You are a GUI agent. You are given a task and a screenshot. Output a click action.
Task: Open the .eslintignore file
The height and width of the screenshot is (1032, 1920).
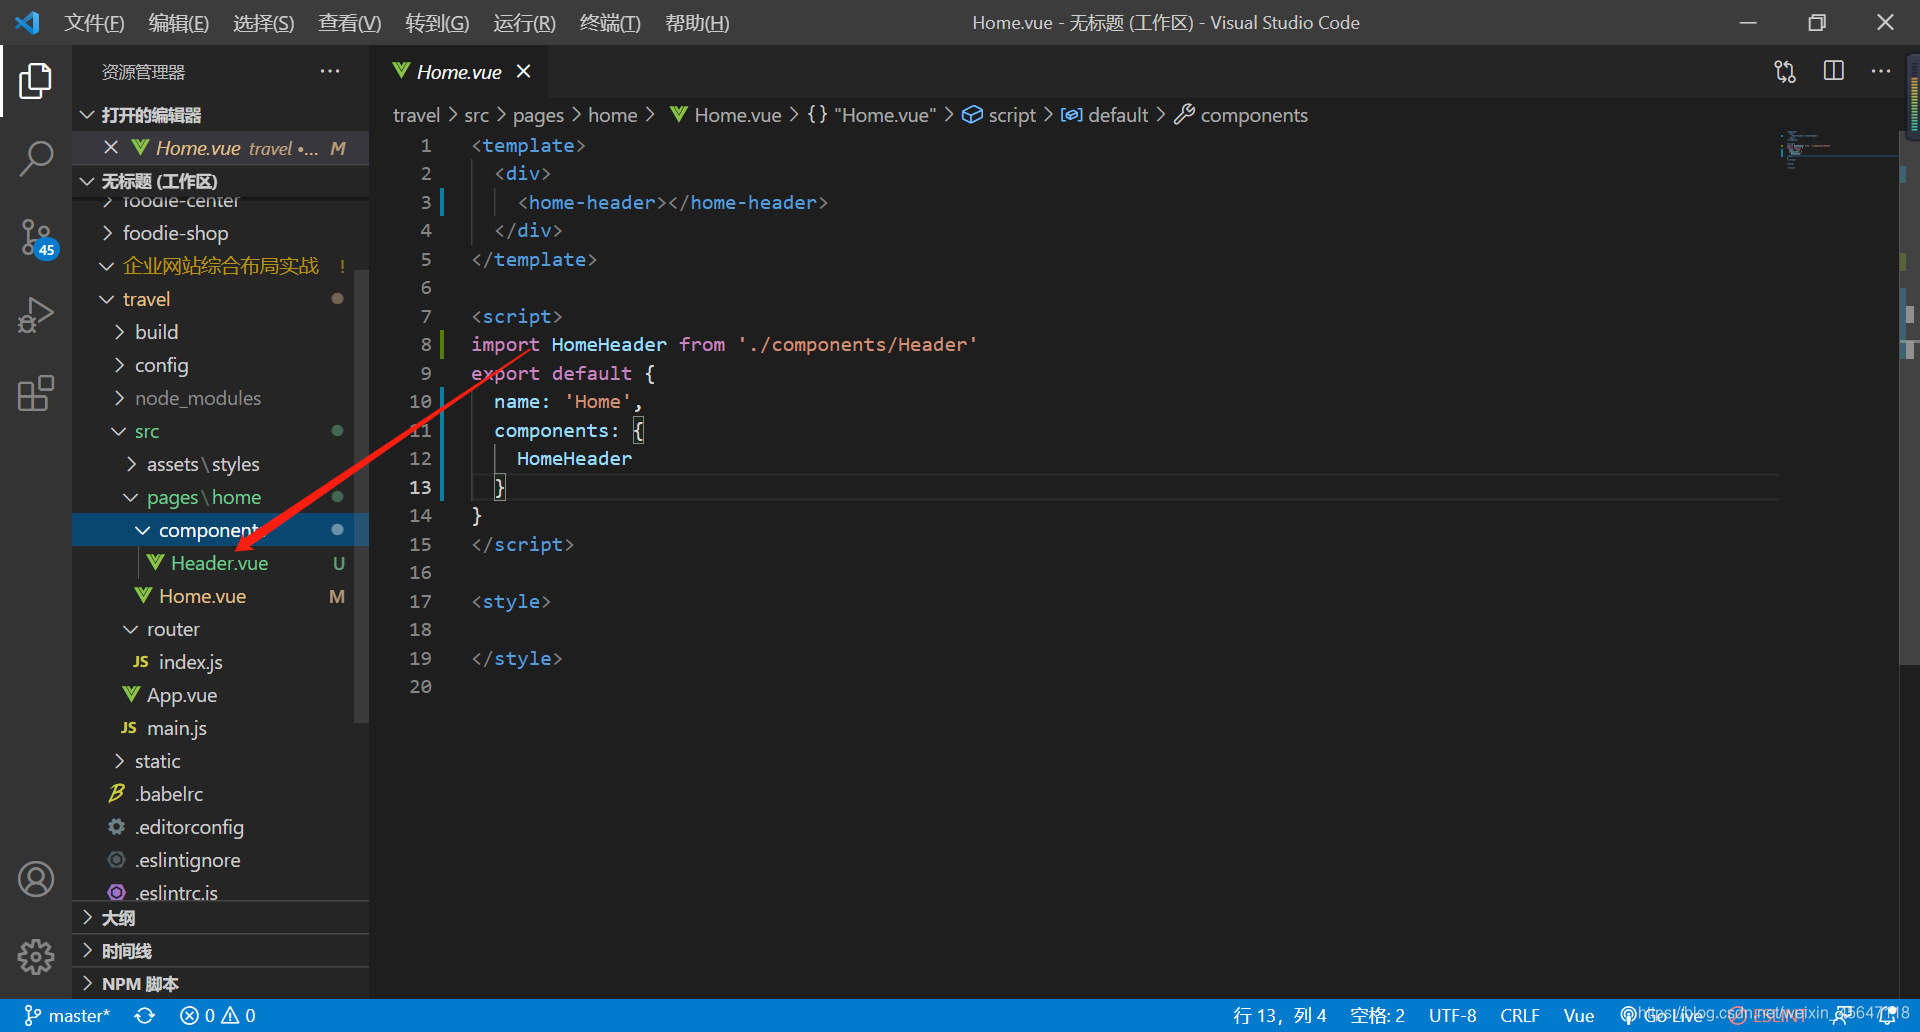coord(220,860)
